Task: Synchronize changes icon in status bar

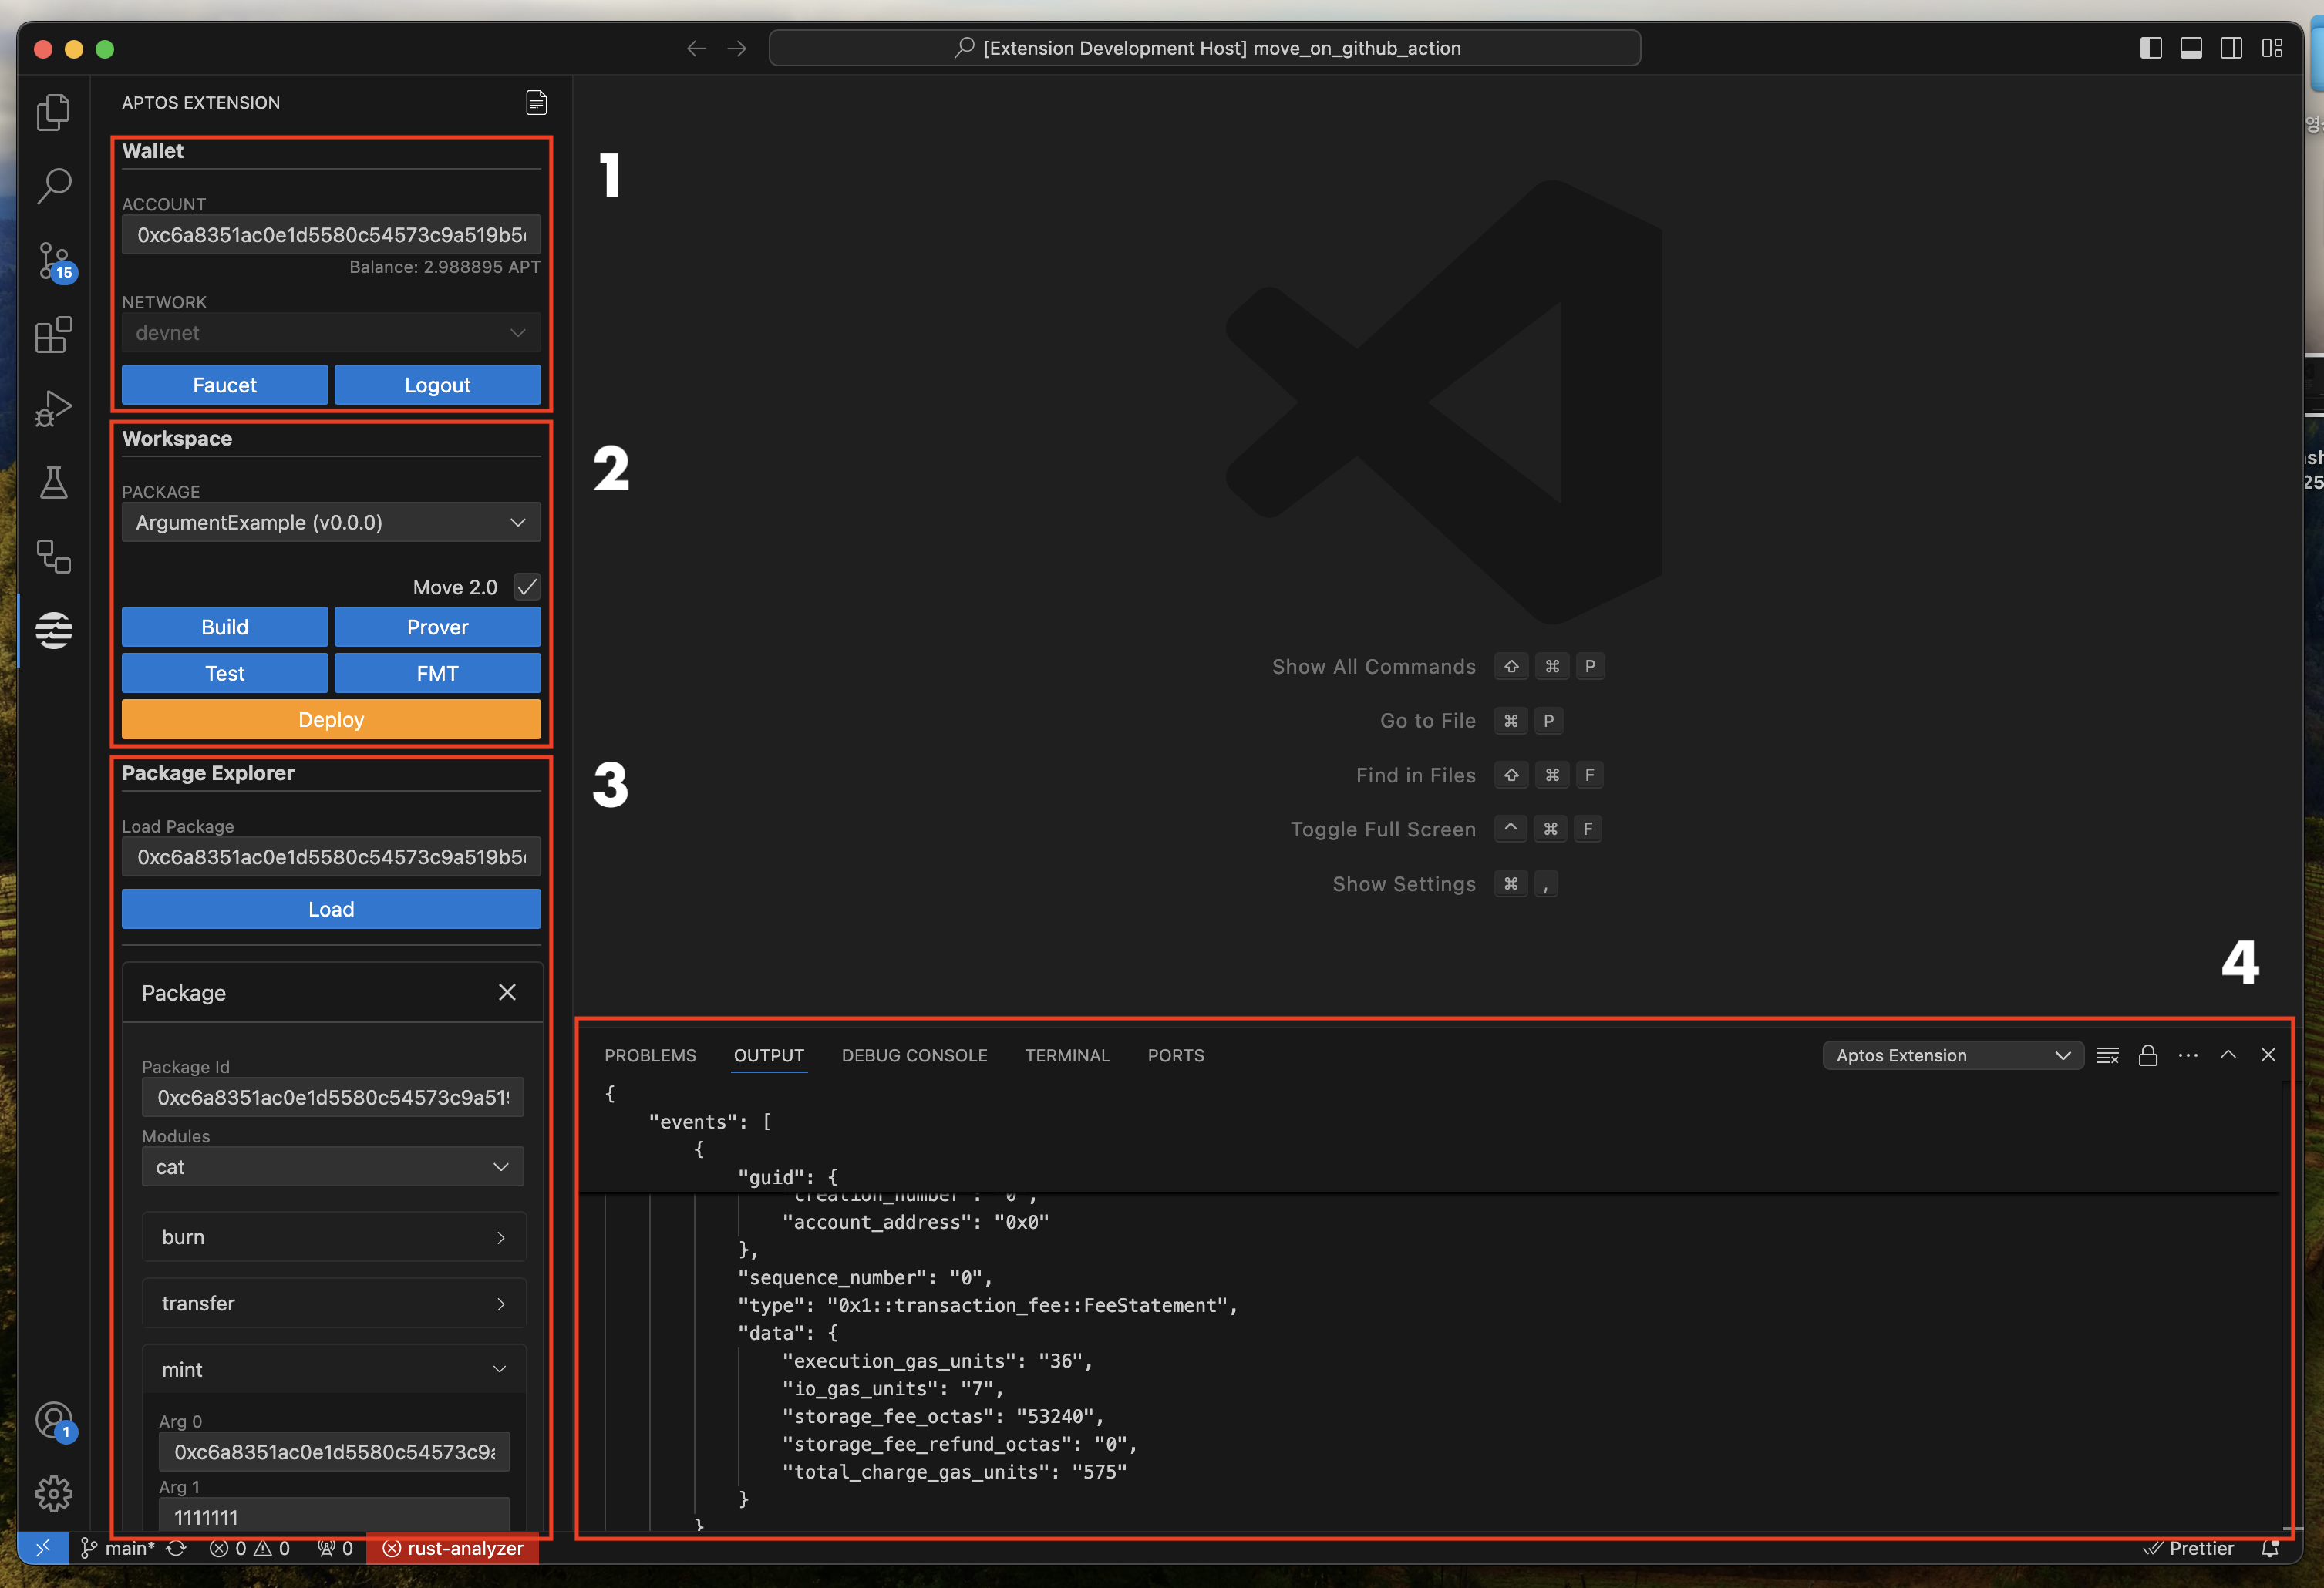Action: (x=176, y=1548)
